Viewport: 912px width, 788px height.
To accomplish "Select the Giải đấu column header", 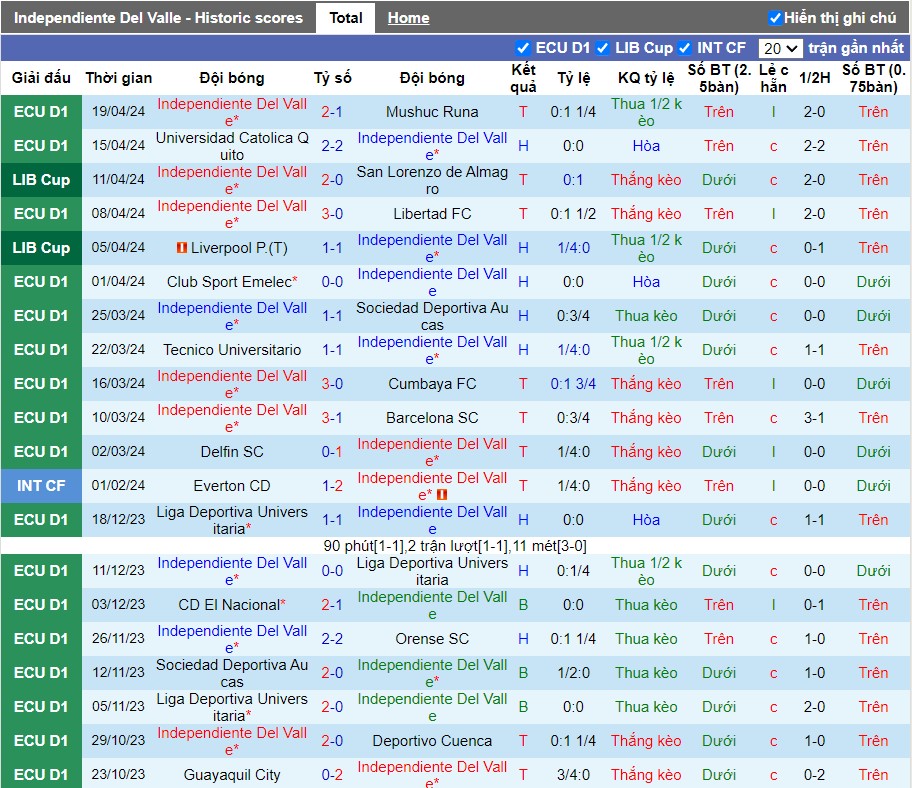I will (41, 78).
